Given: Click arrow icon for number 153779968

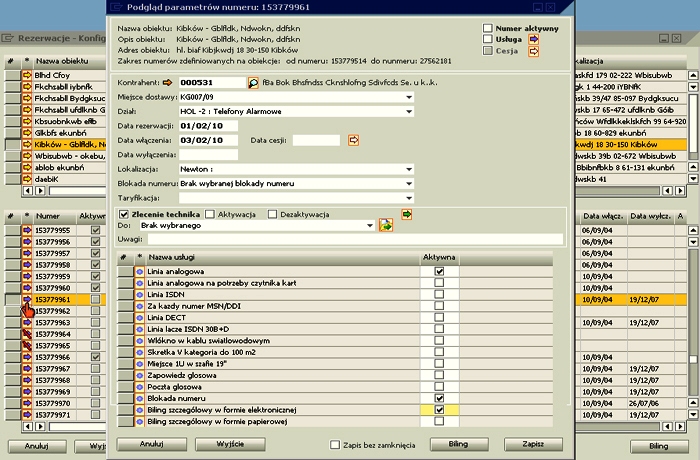Looking at the screenshot, I should (x=27, y=381).
